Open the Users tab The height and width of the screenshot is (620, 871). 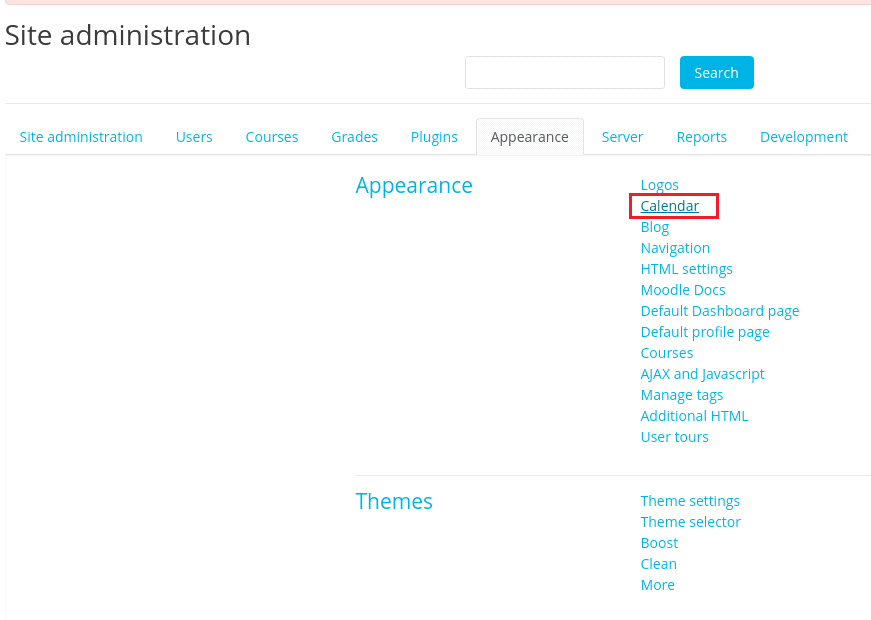point(194,137)
